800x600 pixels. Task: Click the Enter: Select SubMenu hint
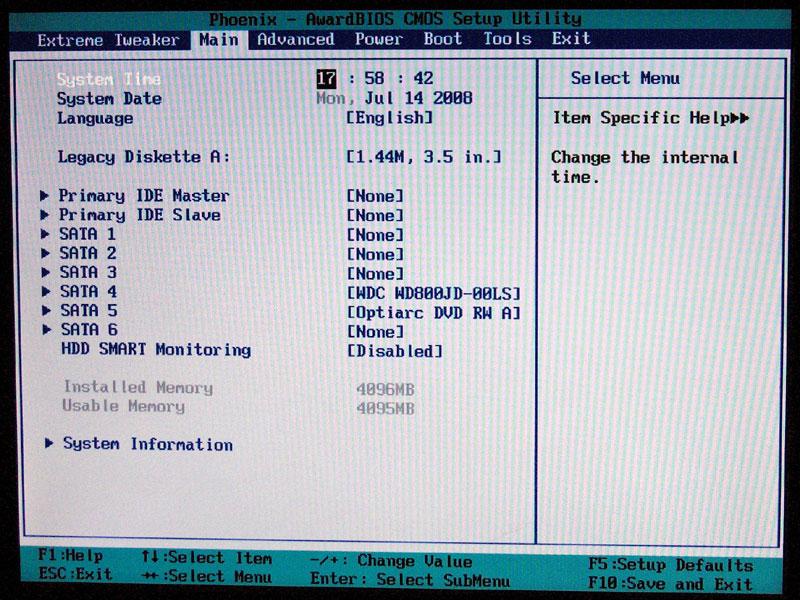coord(410,580)
